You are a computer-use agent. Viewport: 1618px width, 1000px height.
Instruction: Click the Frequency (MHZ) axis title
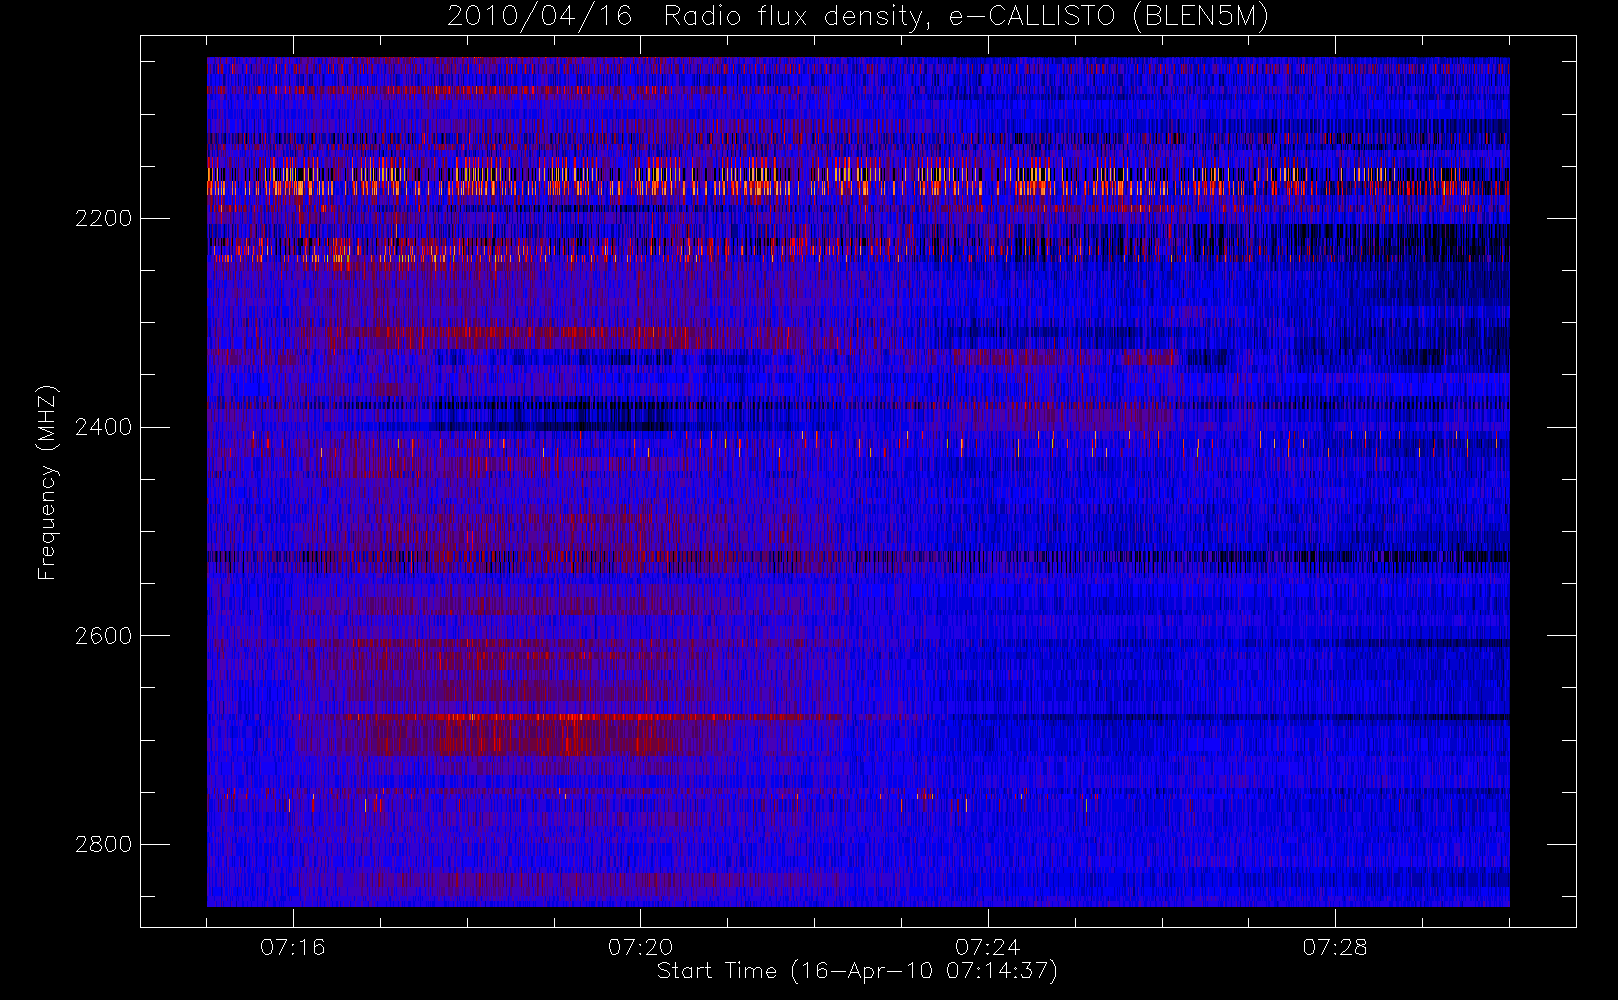coord(47,482)
